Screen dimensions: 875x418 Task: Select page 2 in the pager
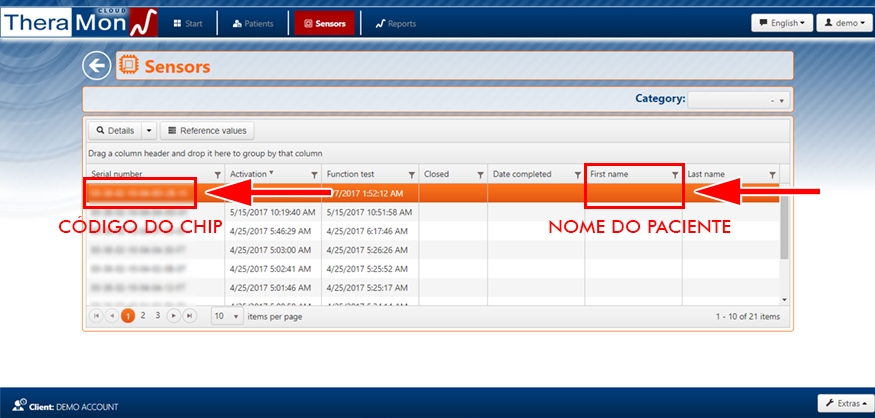click(143, 316)
